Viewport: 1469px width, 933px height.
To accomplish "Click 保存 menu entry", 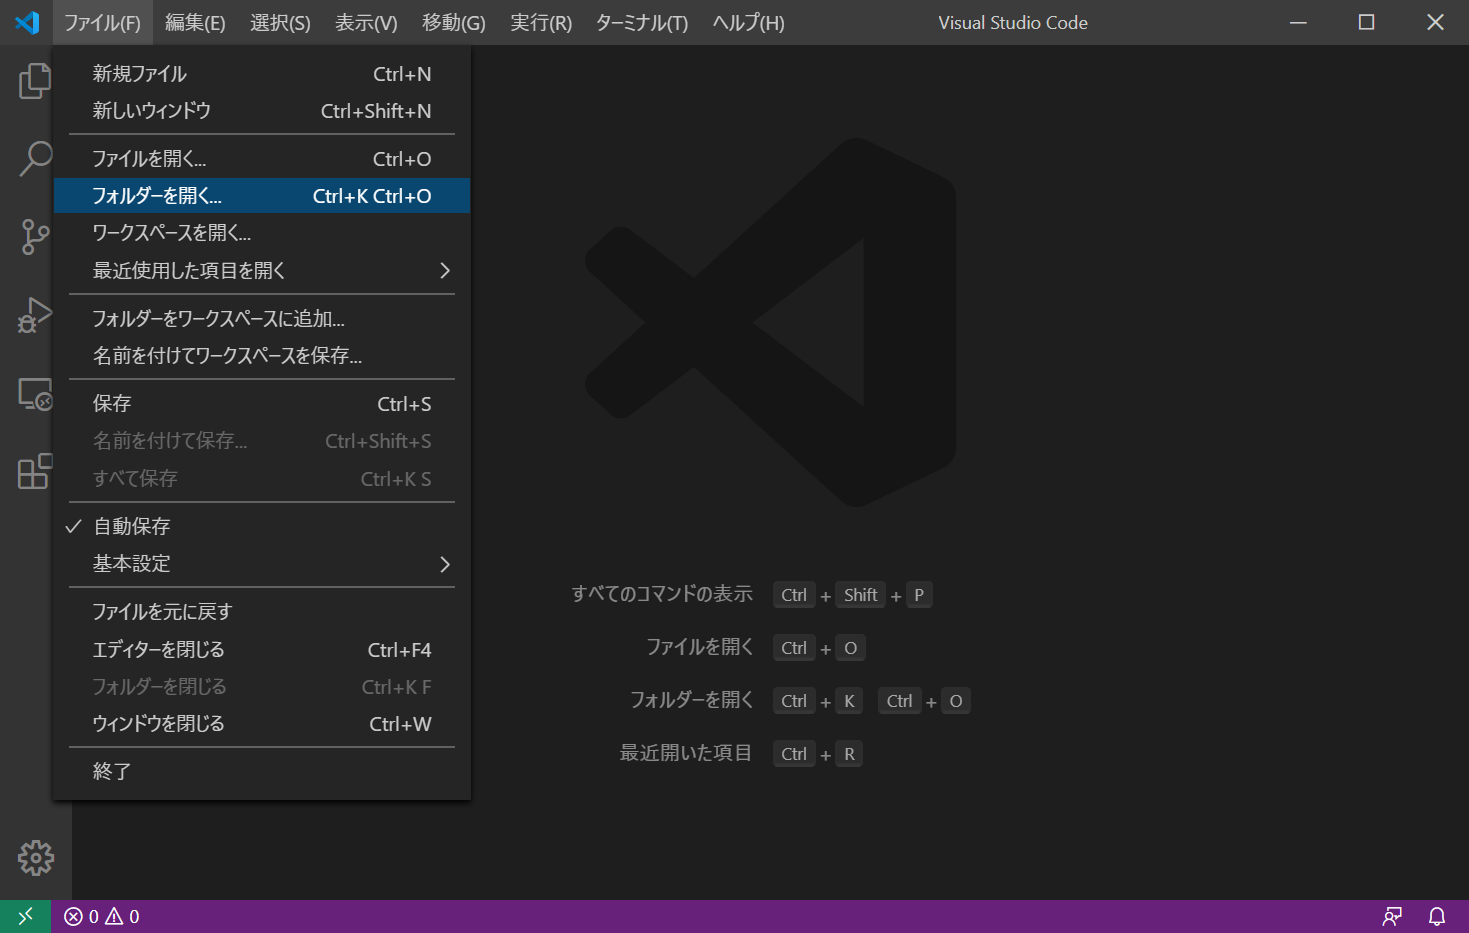I will pos(261,404).
